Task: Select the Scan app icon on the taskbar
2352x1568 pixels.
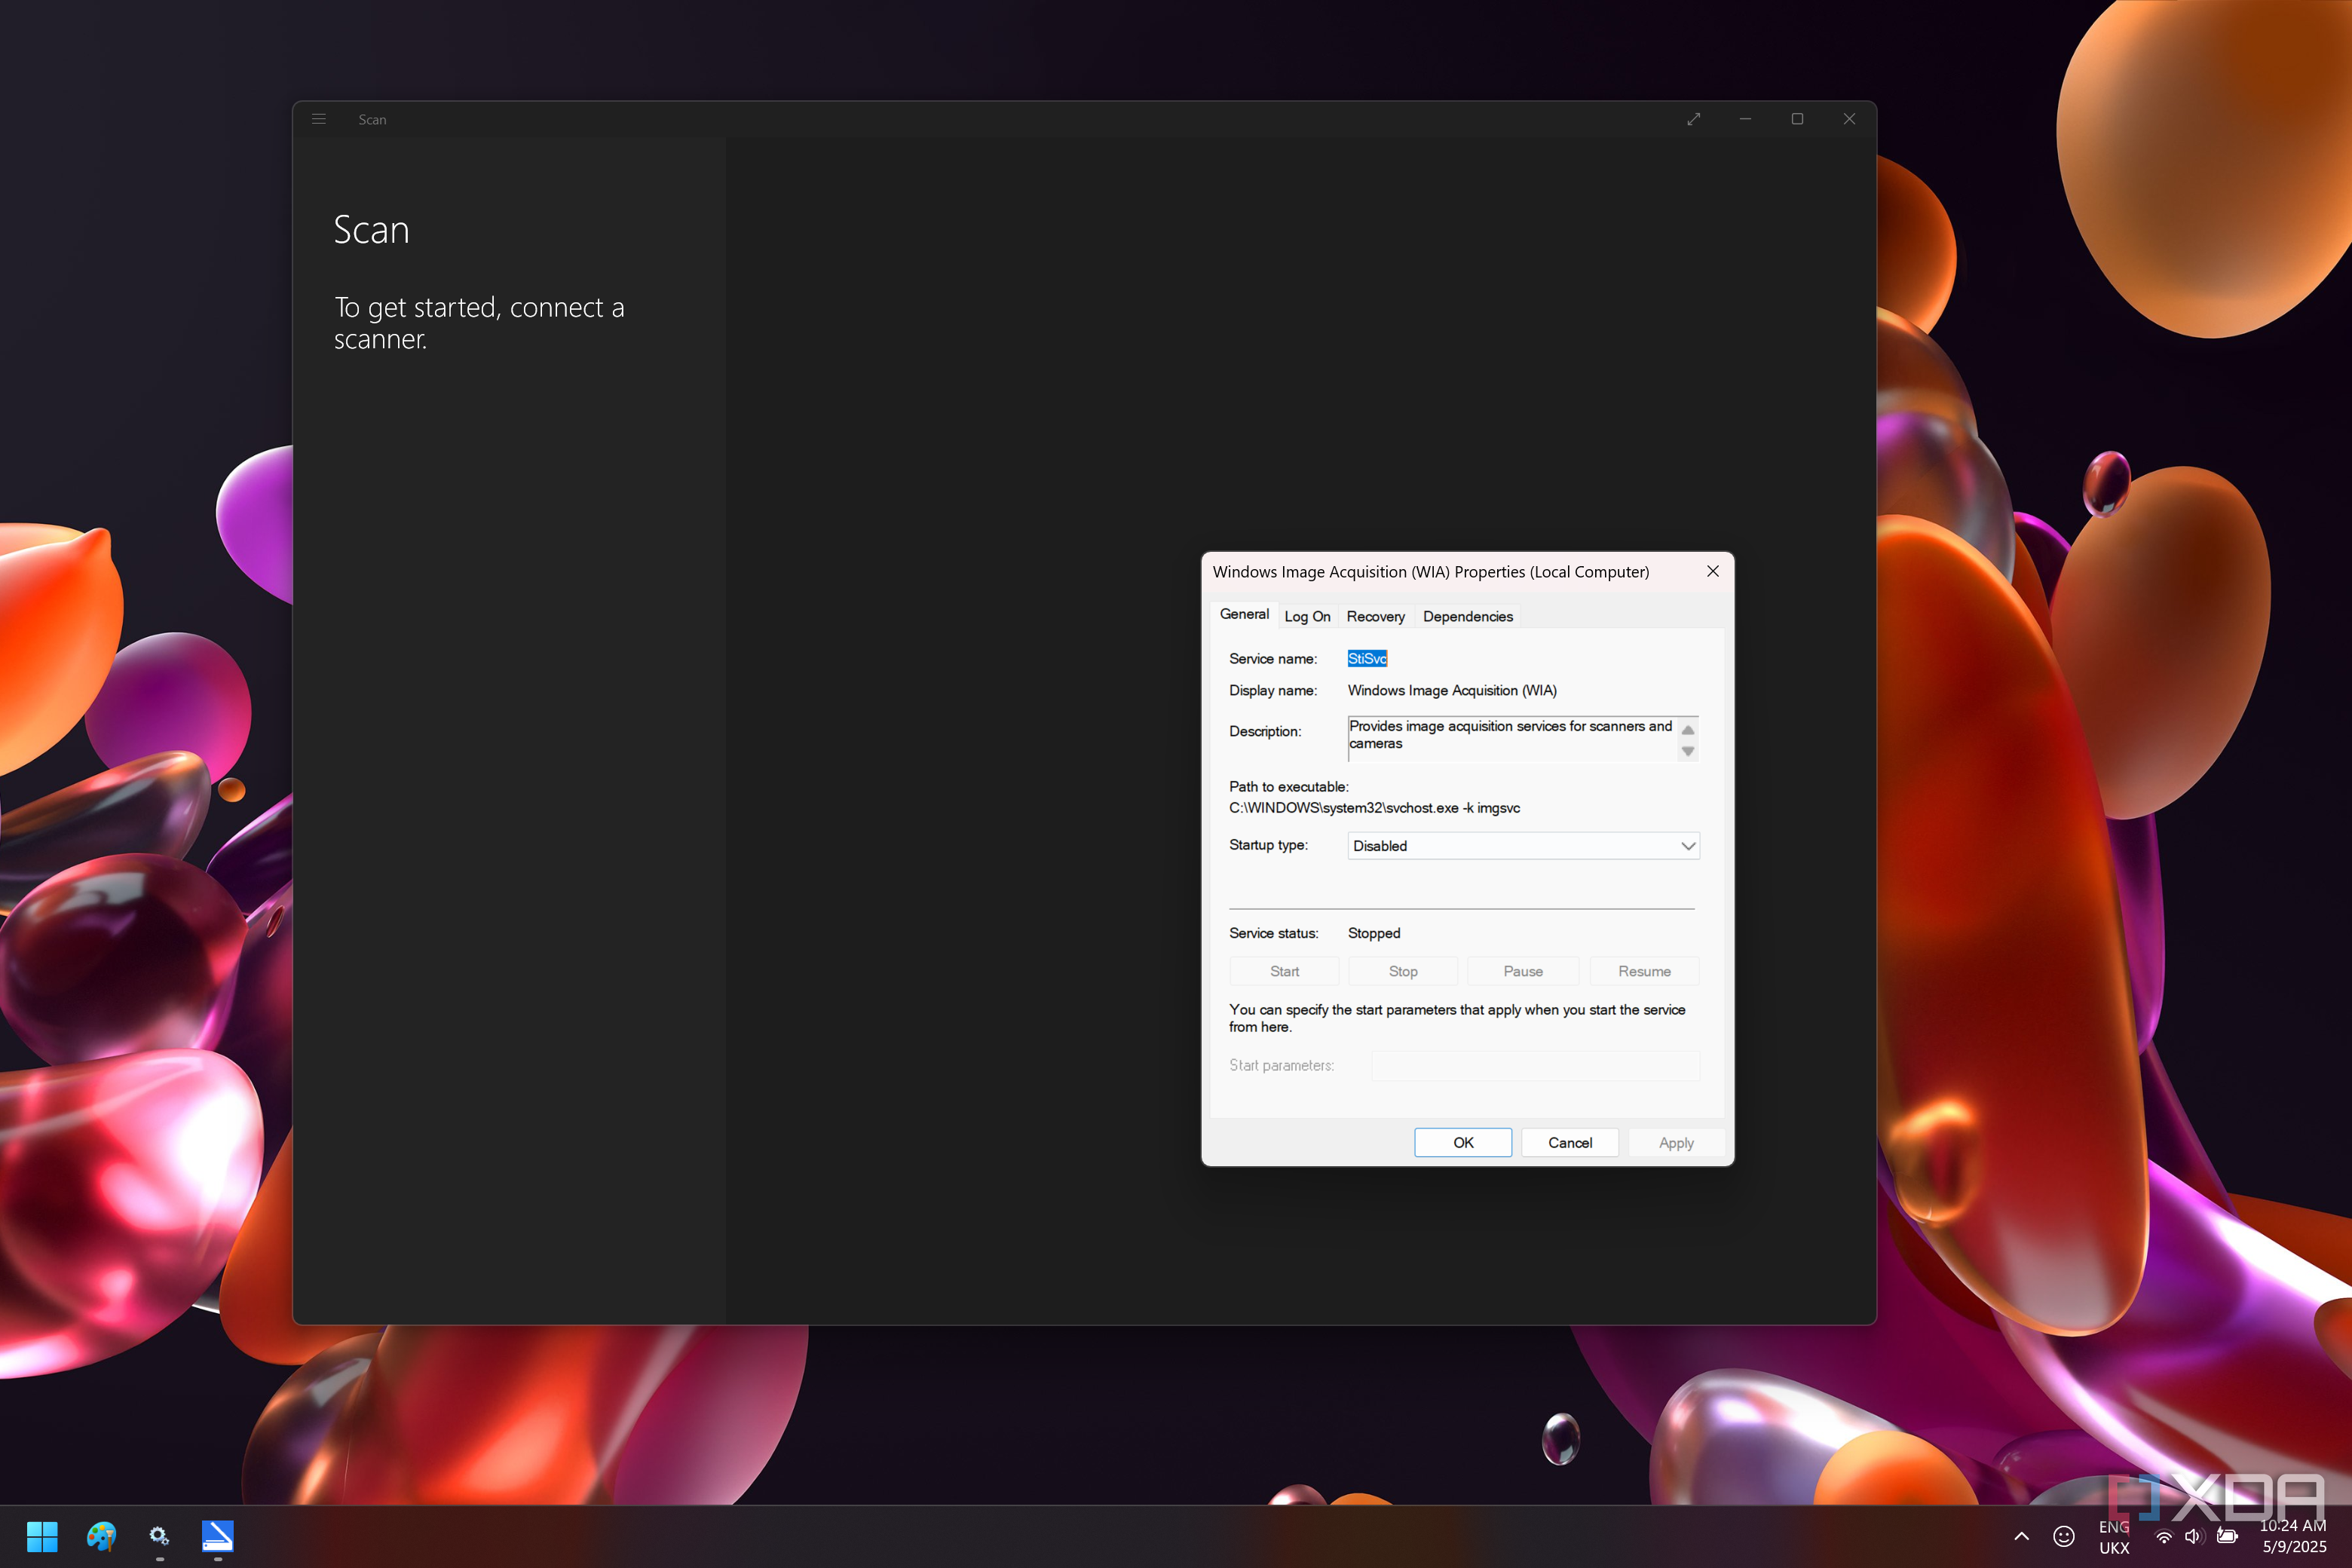Action: 216,1537
